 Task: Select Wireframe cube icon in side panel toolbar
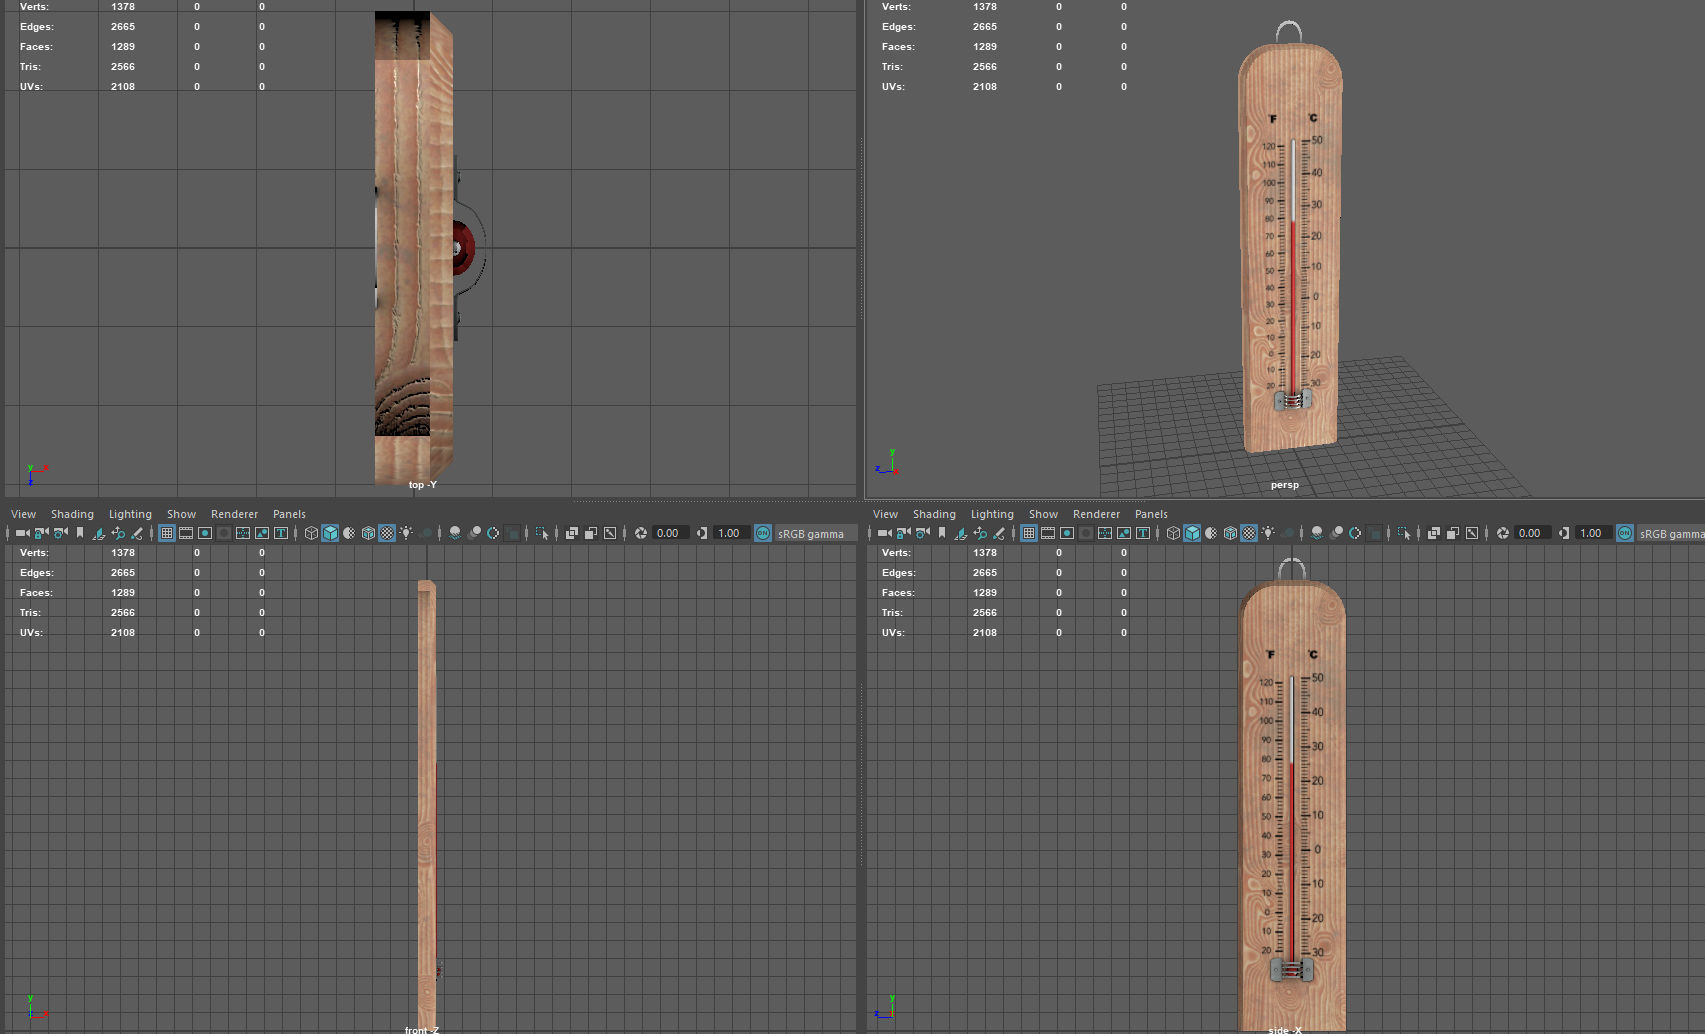[1173, 533]
